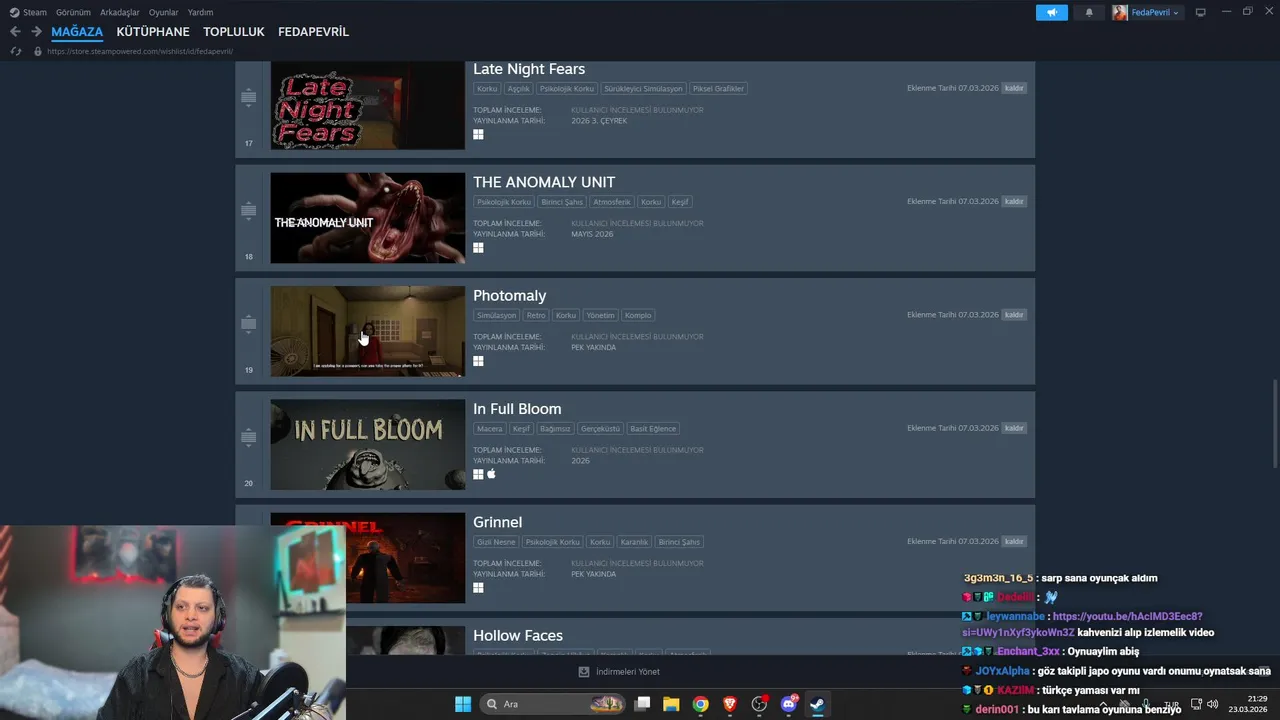This screenshot has height=720, width=1280.
Task: Switch to Big Picture display mode icon
Action: pos(1200,12)
